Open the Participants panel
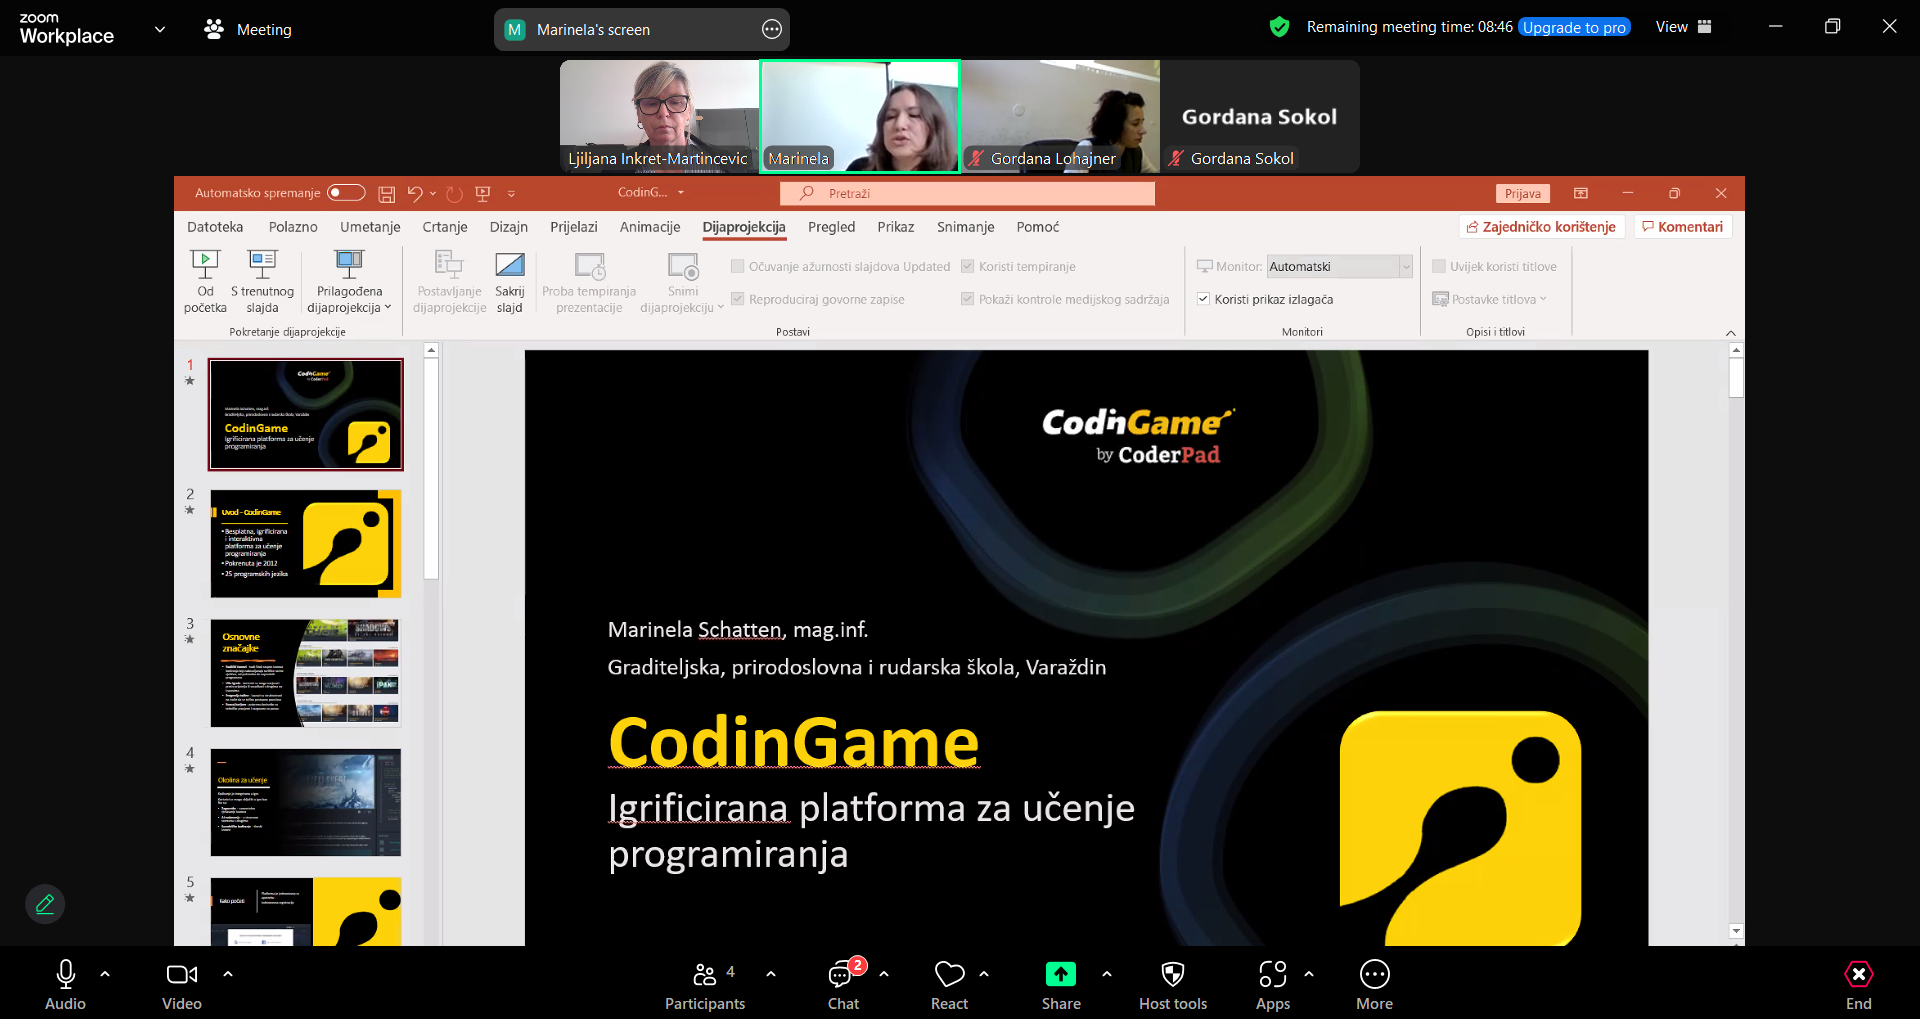This screenshot has width=1920, height=1020. pyautogui.click(x=705, y=985)
